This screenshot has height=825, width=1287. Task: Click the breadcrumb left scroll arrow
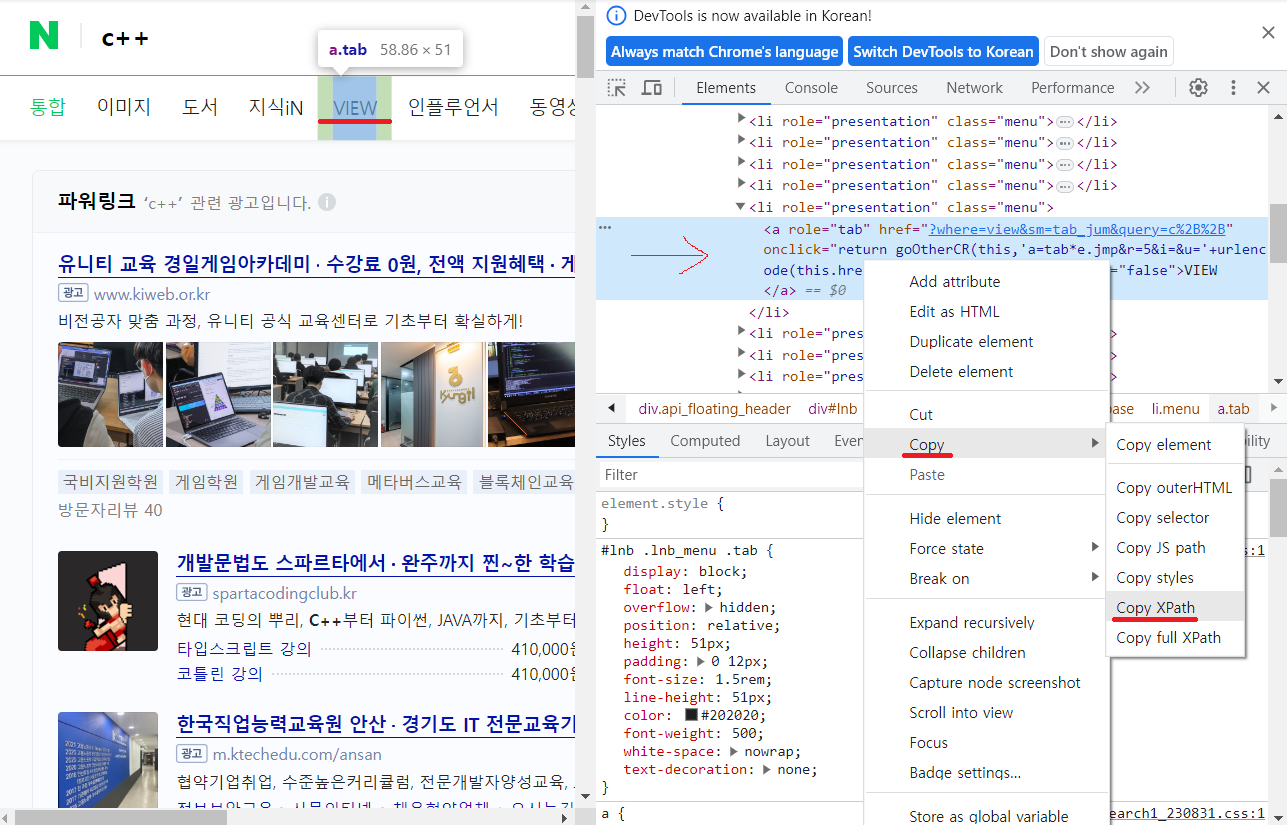click(611, 408)
